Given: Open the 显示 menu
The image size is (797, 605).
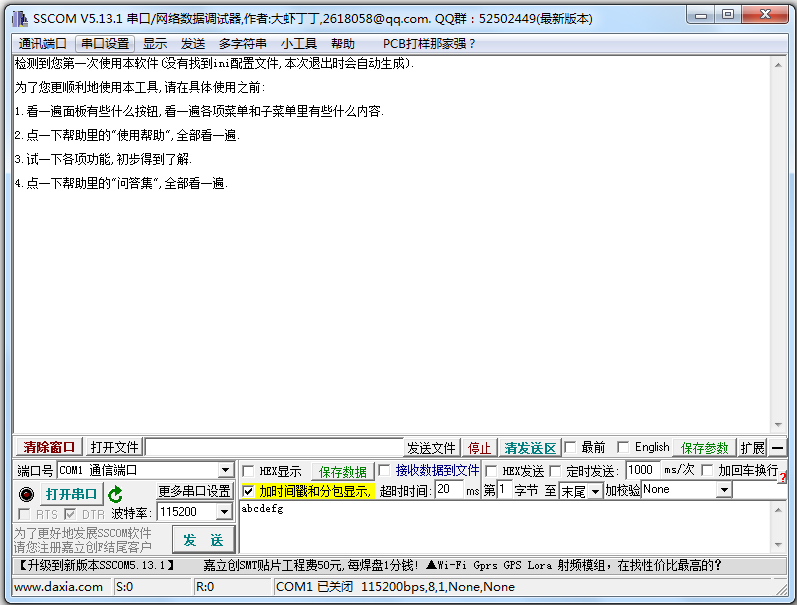Looking at the screenshot, I should (155, 44).
